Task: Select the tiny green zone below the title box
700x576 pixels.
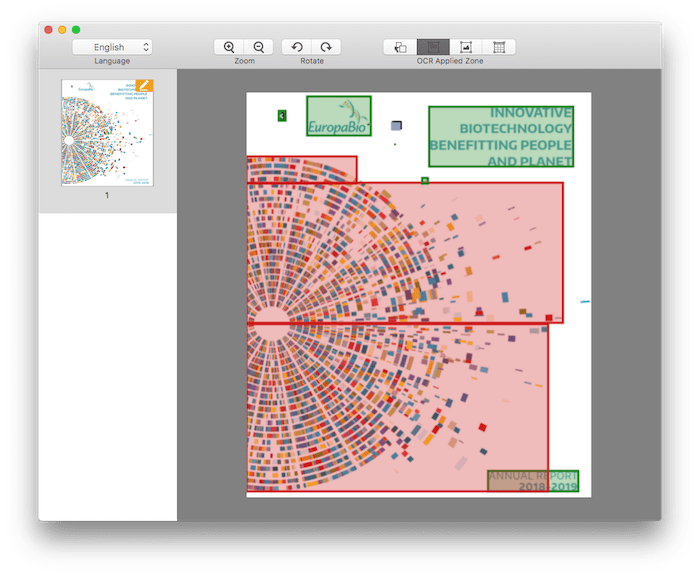Action: tap(425, 180)
